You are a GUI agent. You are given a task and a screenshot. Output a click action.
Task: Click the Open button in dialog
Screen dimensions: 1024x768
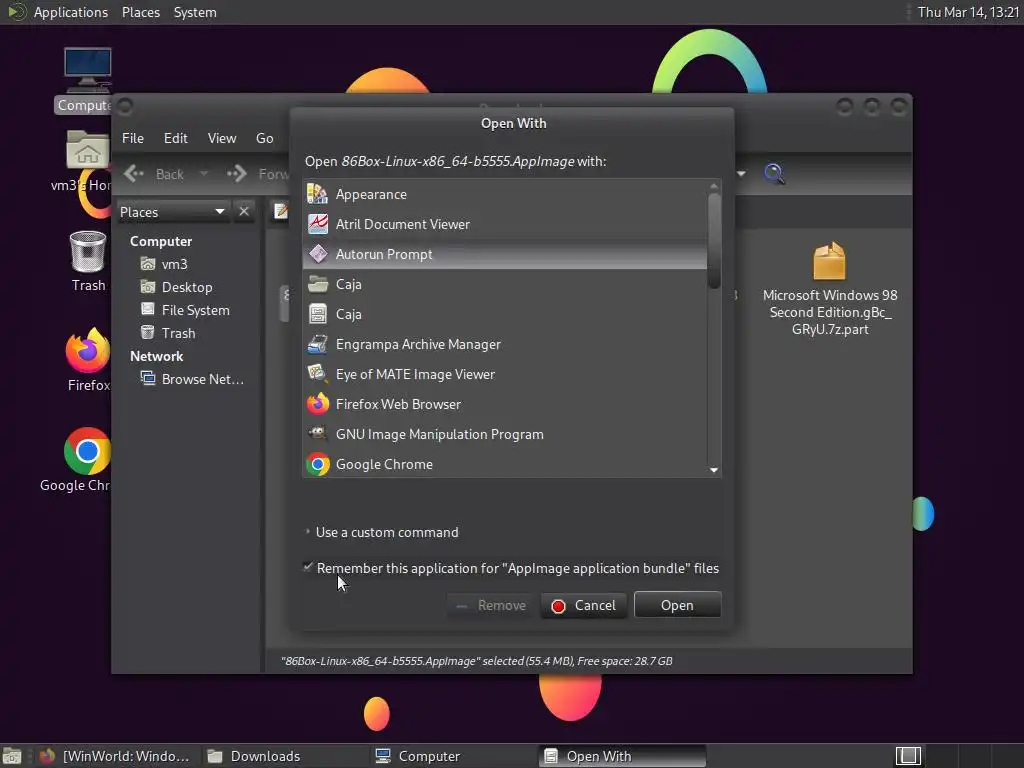pos(677,605)
